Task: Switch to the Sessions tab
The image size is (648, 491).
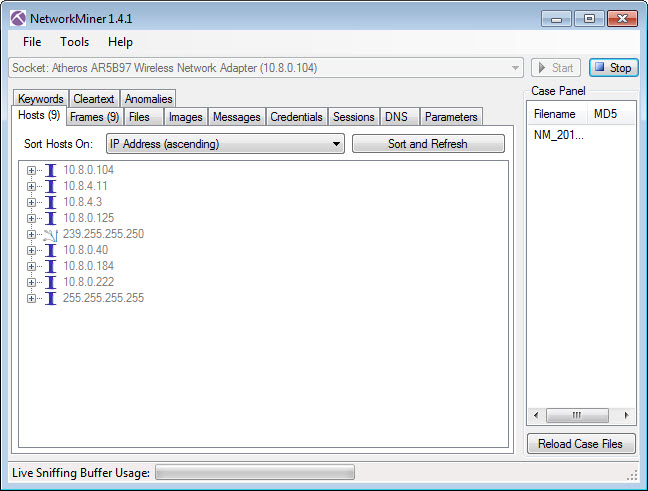Action: (354, 117)
